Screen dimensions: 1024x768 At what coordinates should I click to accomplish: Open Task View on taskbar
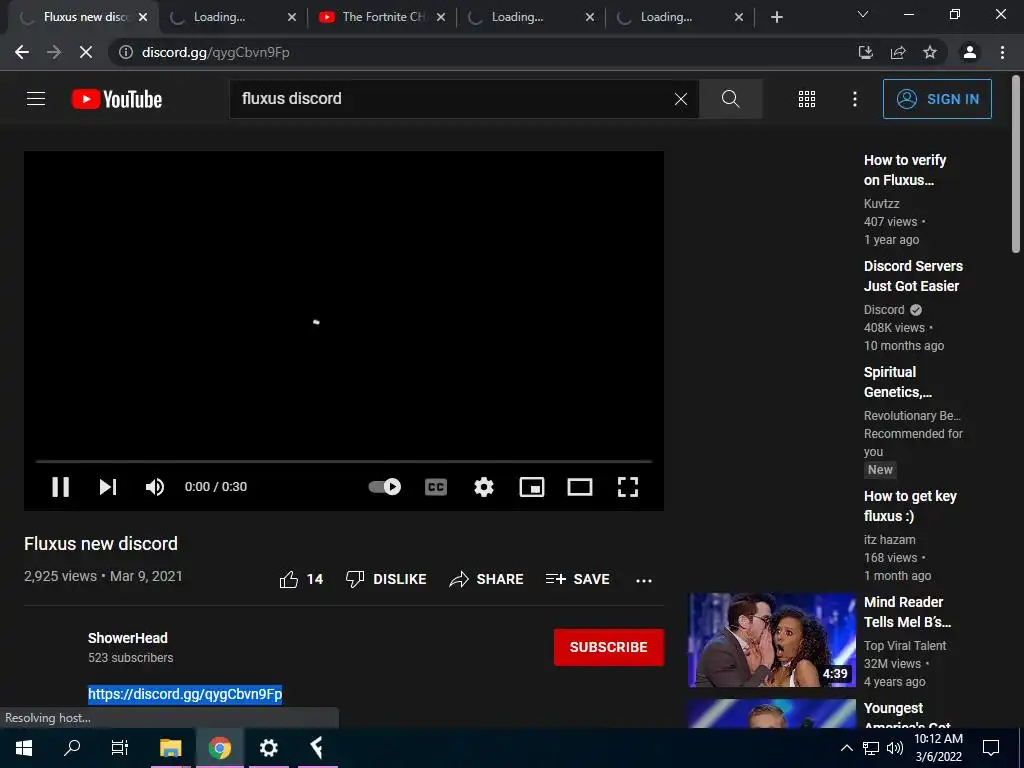120,748
